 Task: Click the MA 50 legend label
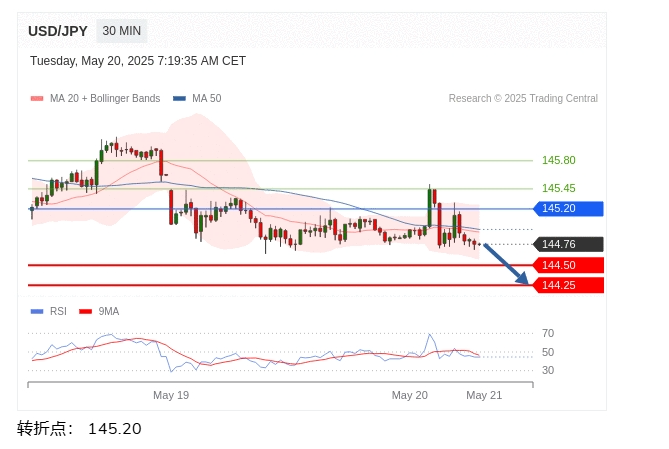(x=207, y=99)
